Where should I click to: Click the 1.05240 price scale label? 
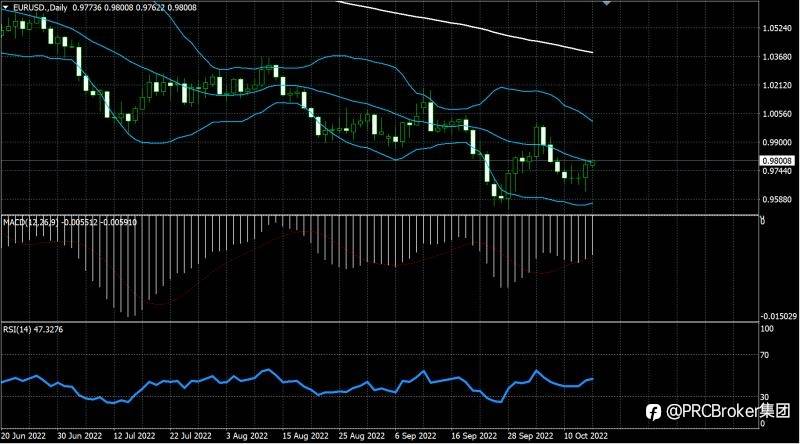point(777,28)
